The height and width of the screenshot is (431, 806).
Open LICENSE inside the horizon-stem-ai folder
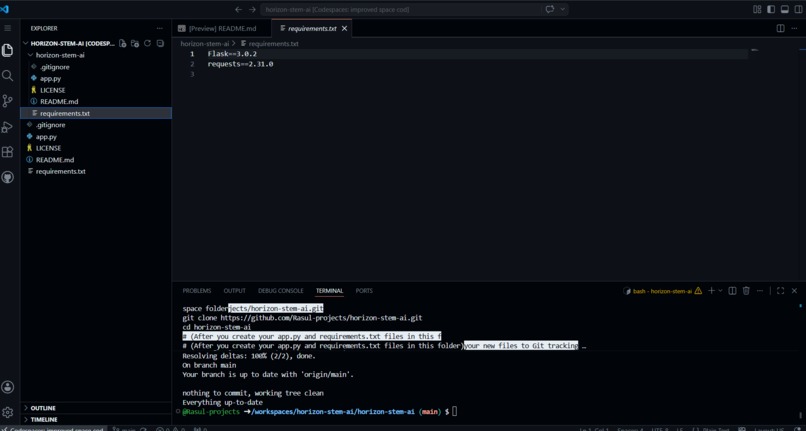[52, 90]
